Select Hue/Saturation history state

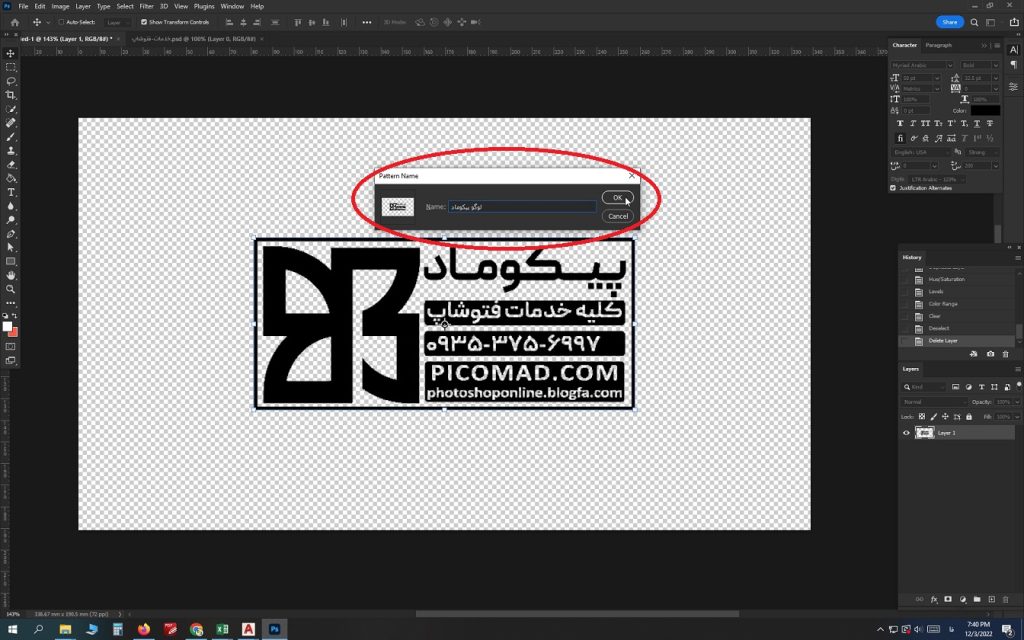(x=946, y=279)
